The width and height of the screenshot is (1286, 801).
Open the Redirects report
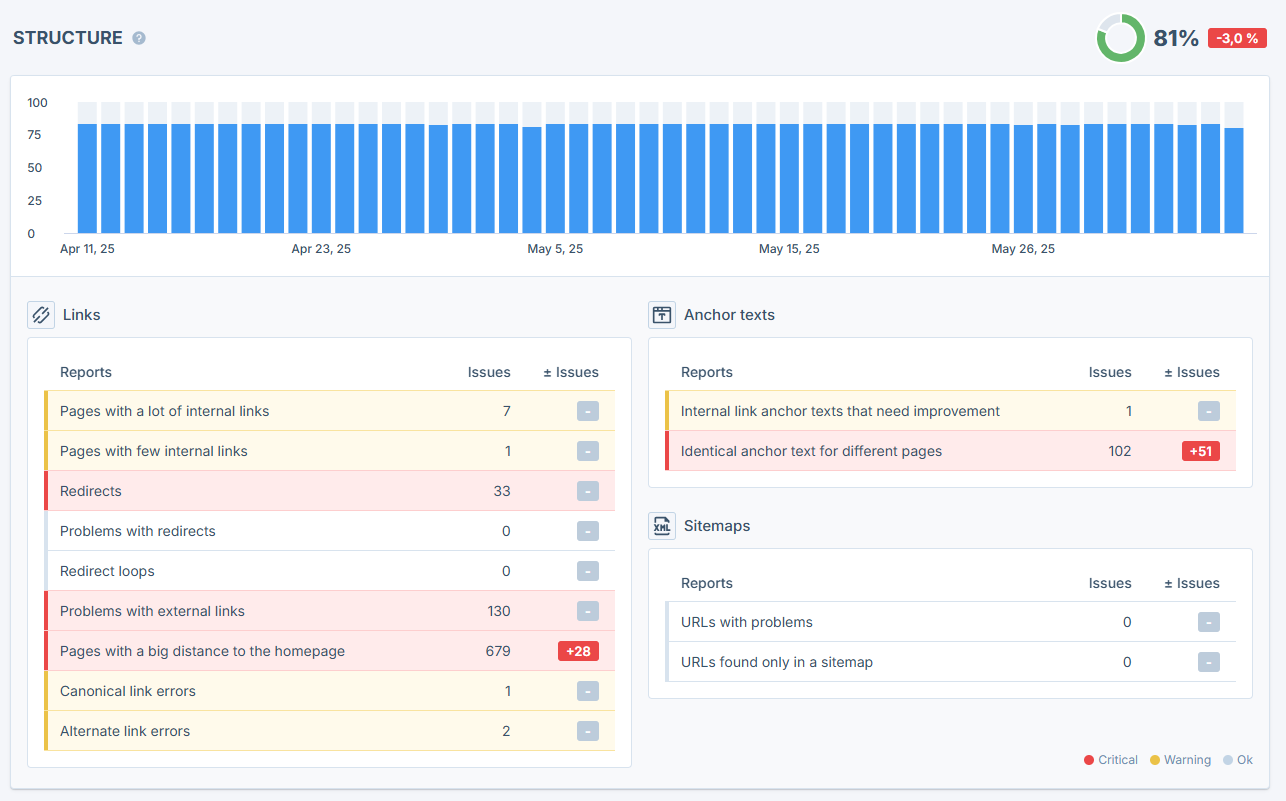tap(330, 491)
